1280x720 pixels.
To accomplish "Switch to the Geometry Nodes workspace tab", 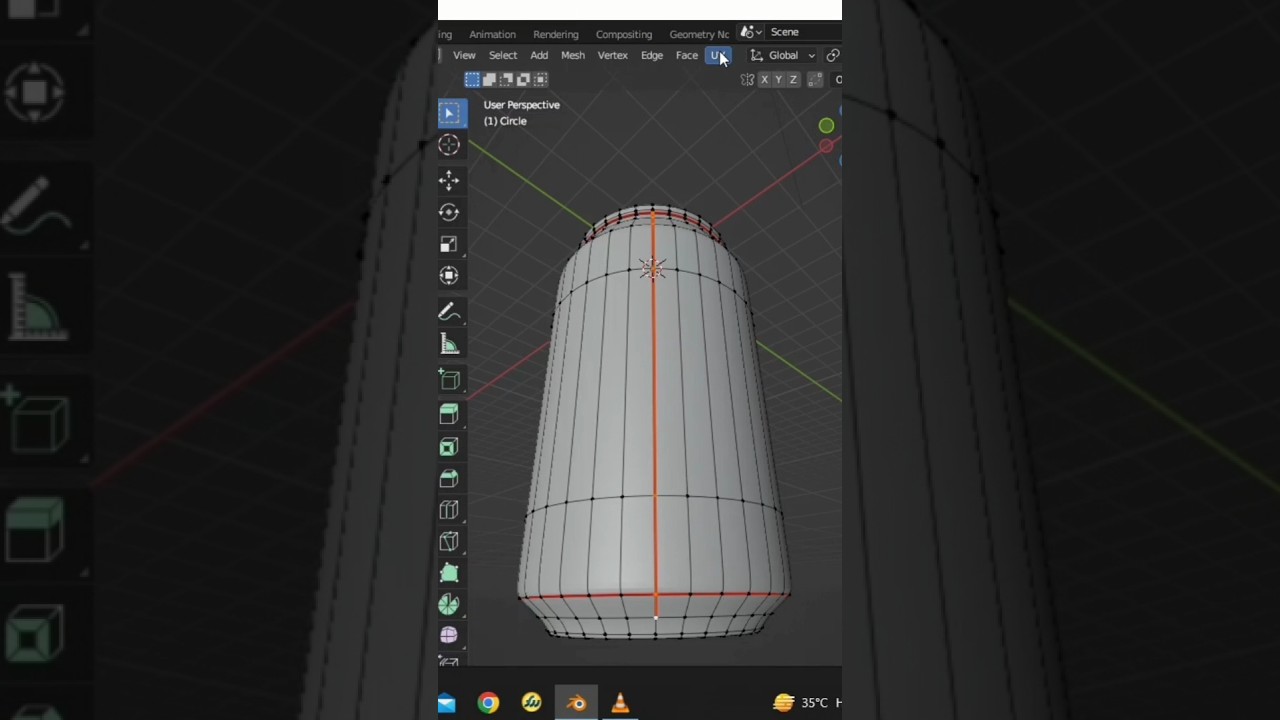I will [x=699, y=35].
